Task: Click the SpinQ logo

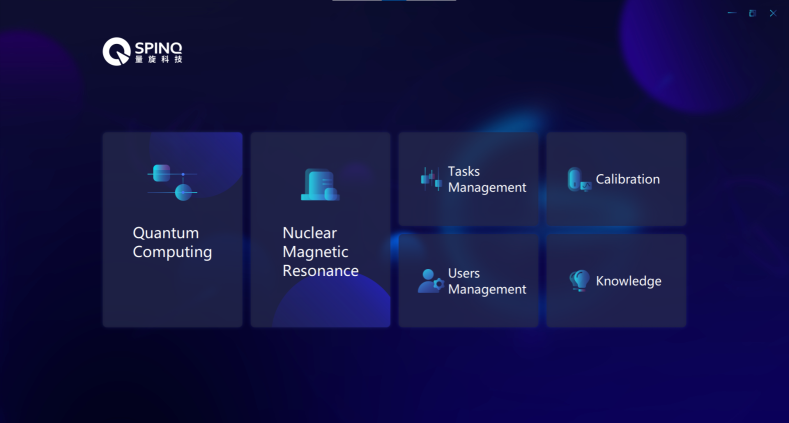Action: click(142, 51)
